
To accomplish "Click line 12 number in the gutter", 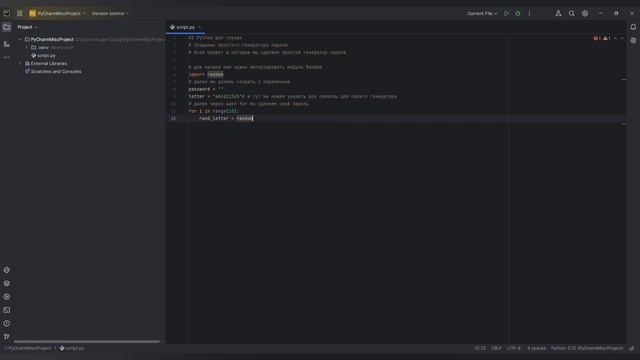I will coord(173,118).
